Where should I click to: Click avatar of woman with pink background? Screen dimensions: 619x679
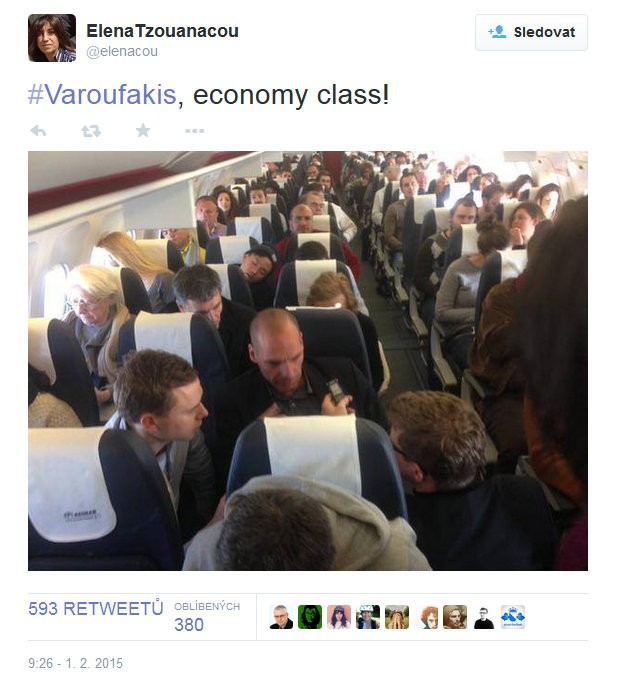[x=339, y=617]
